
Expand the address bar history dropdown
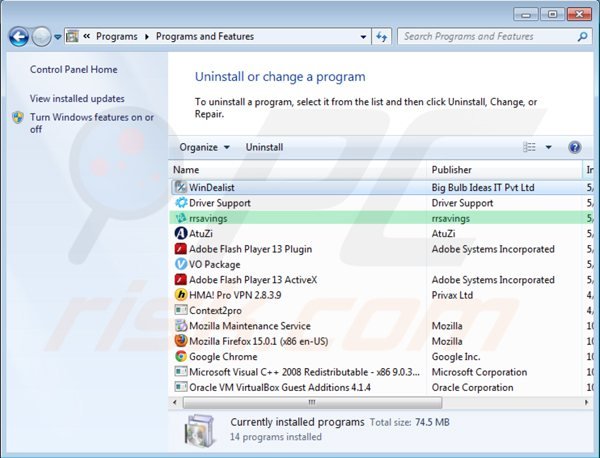point(363,37)
